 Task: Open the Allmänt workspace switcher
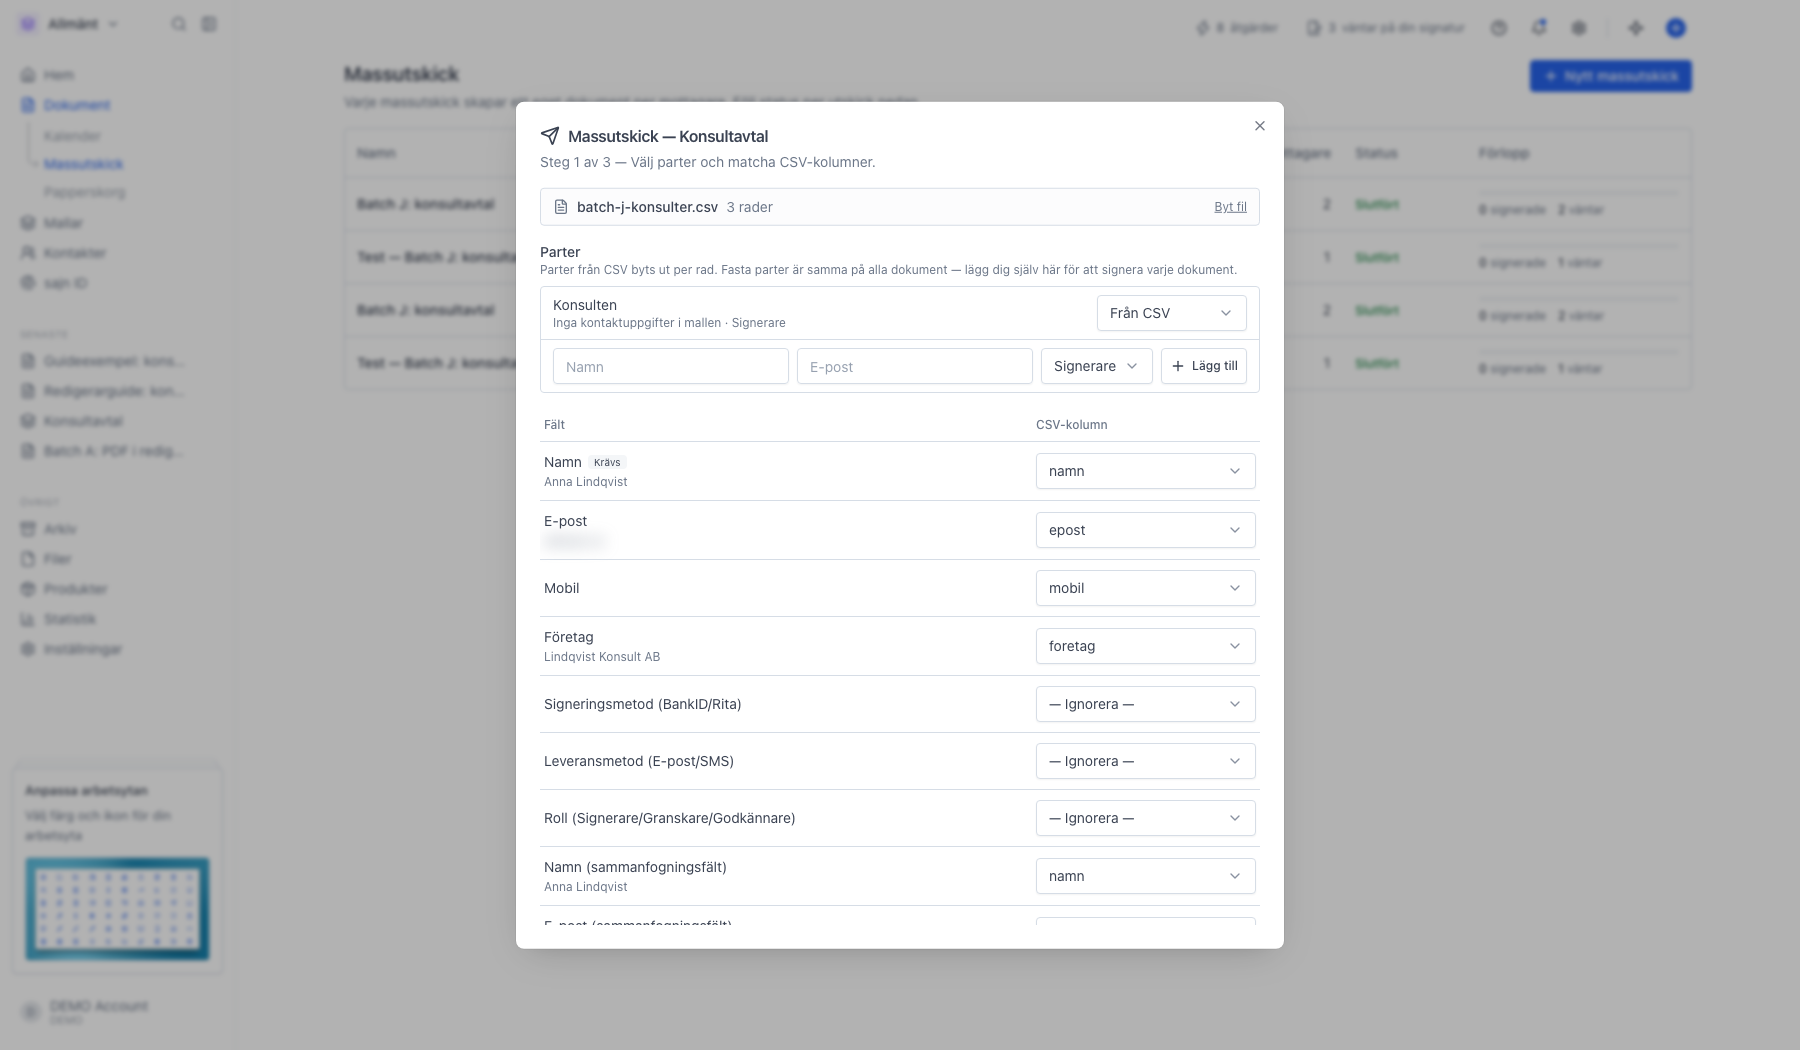point(70,24)
